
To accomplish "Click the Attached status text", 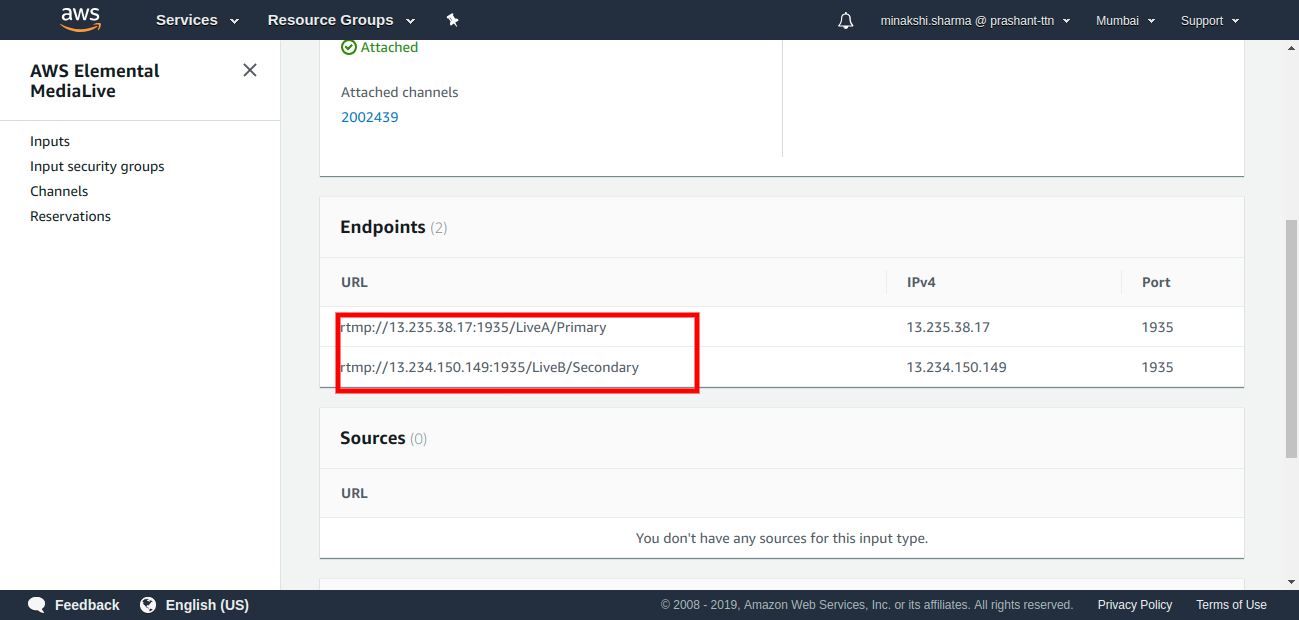I will tap(389, 47).
